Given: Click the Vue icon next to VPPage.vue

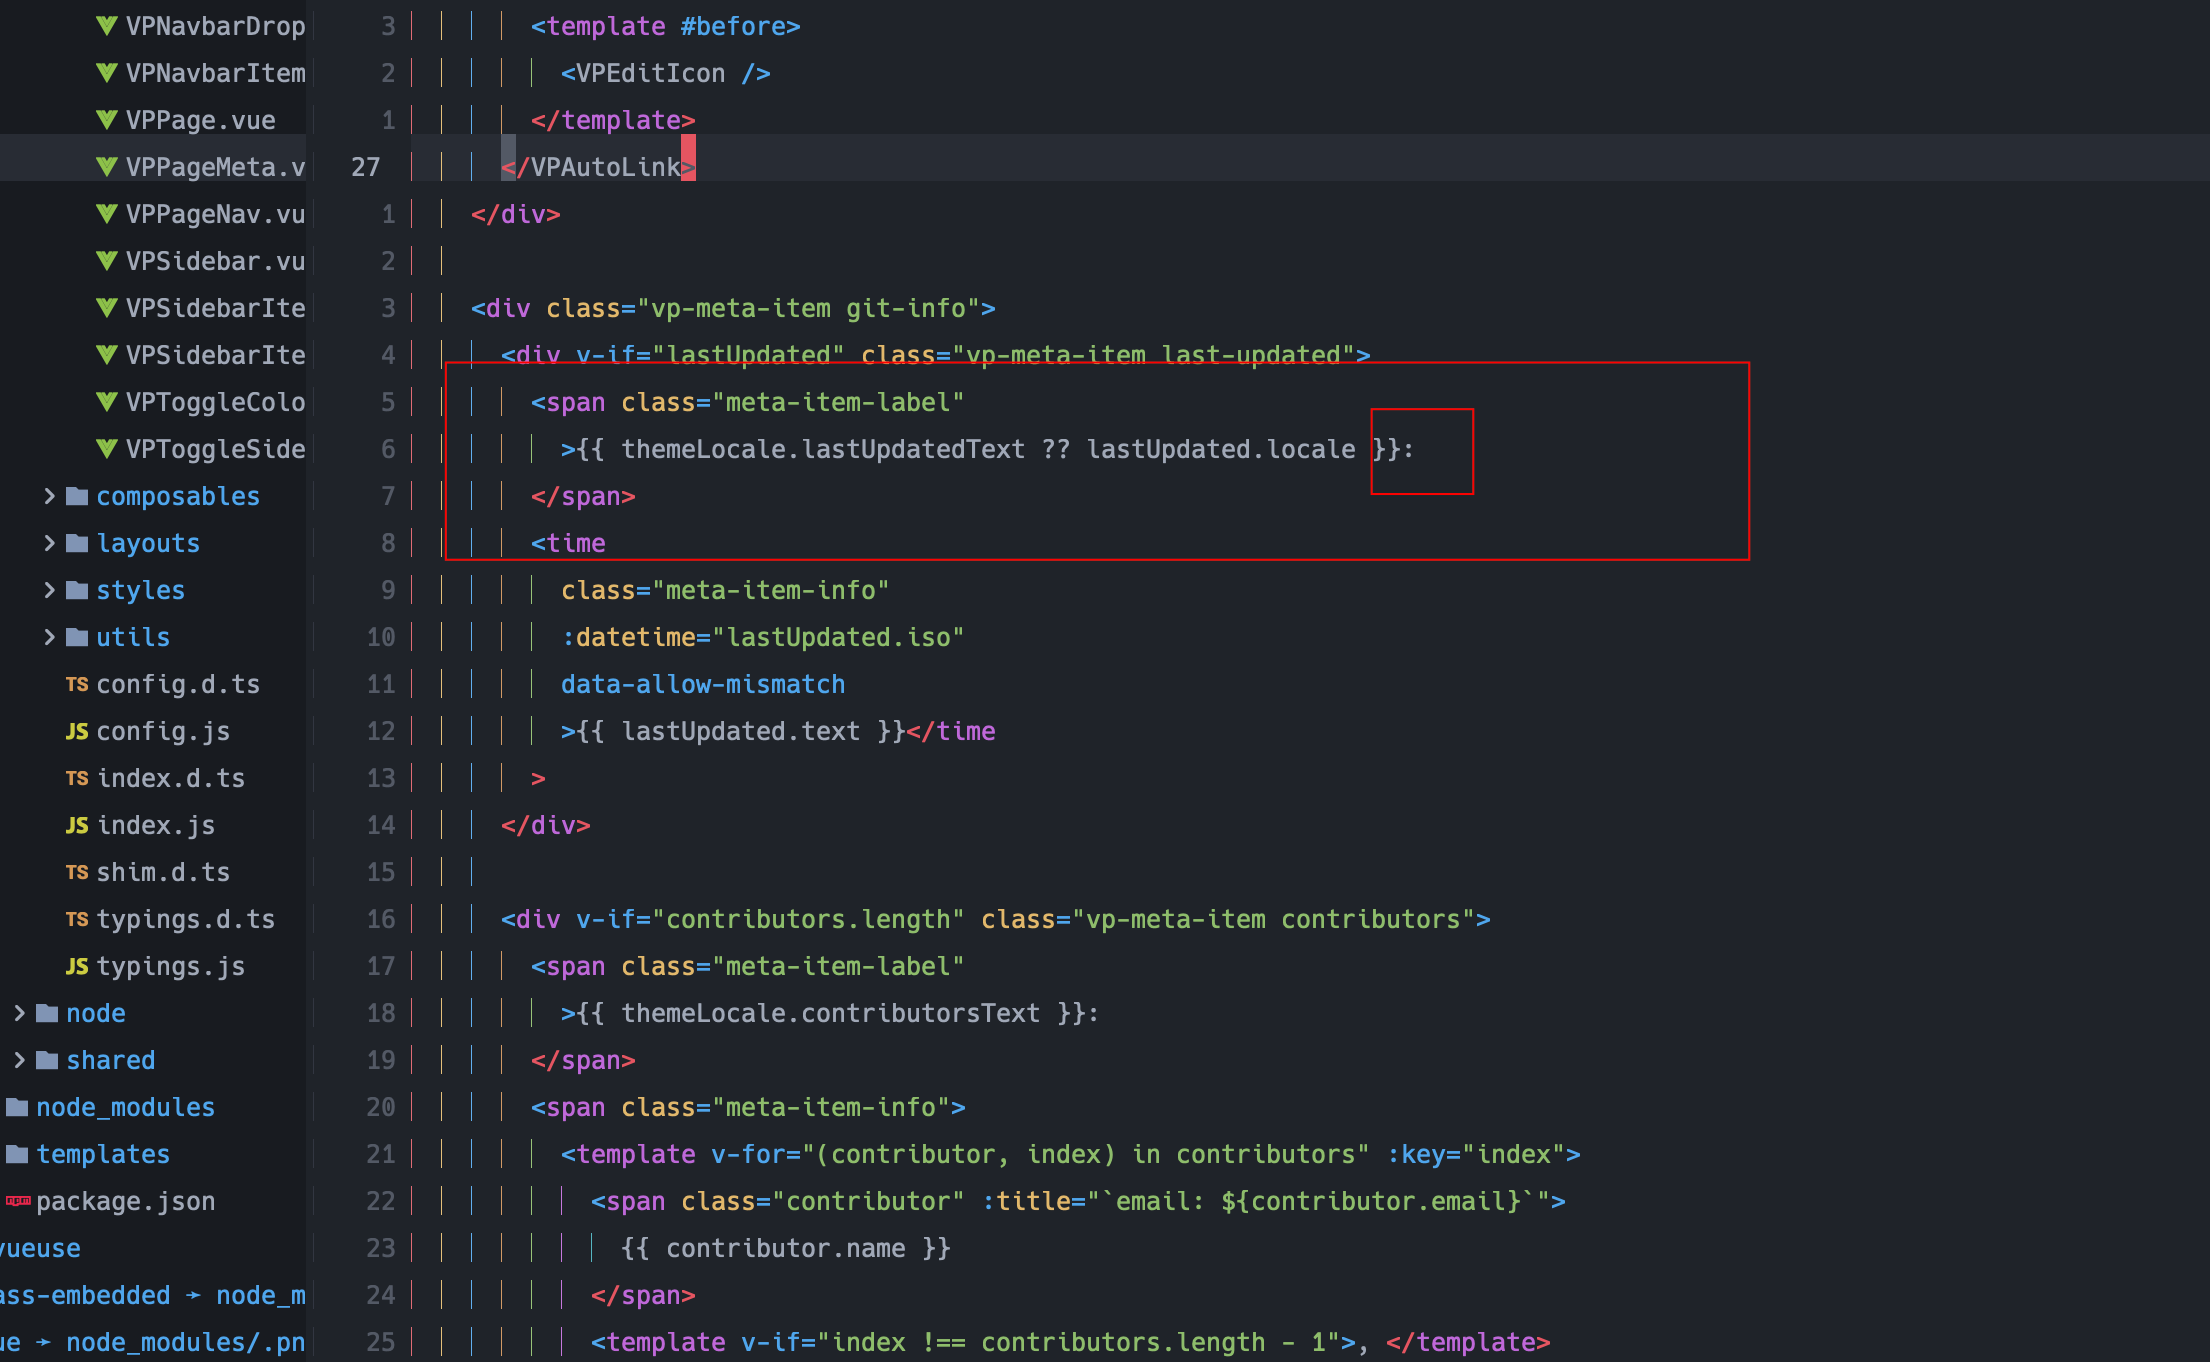Looking at the screenshot, I should pyautogui.click(x=107, y=120).
